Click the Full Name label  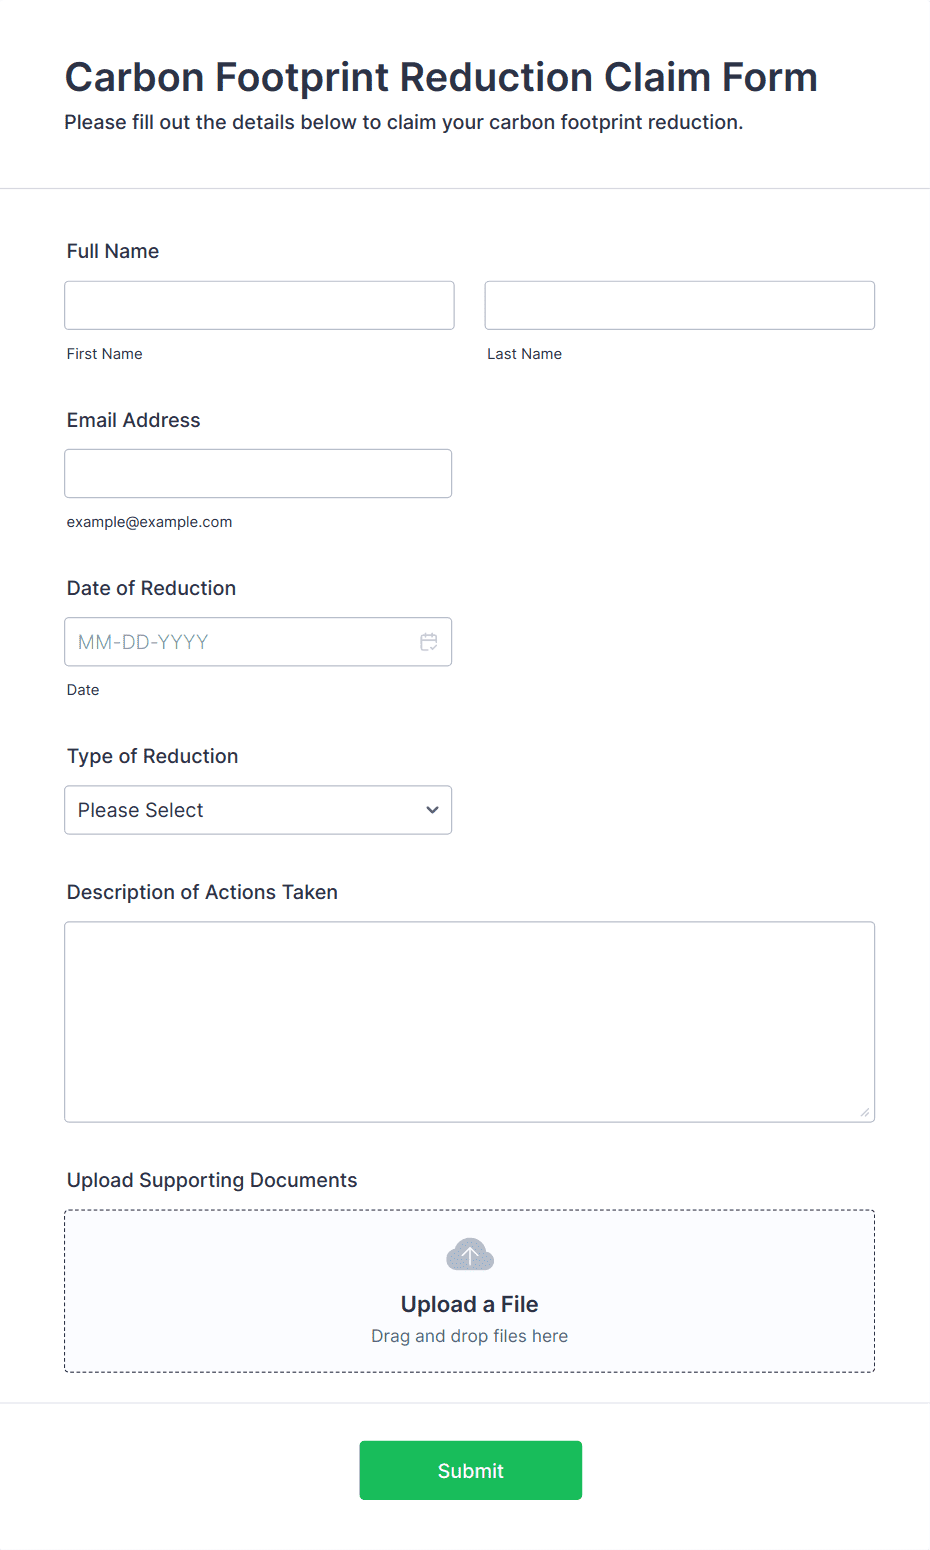tap(113, 251)
